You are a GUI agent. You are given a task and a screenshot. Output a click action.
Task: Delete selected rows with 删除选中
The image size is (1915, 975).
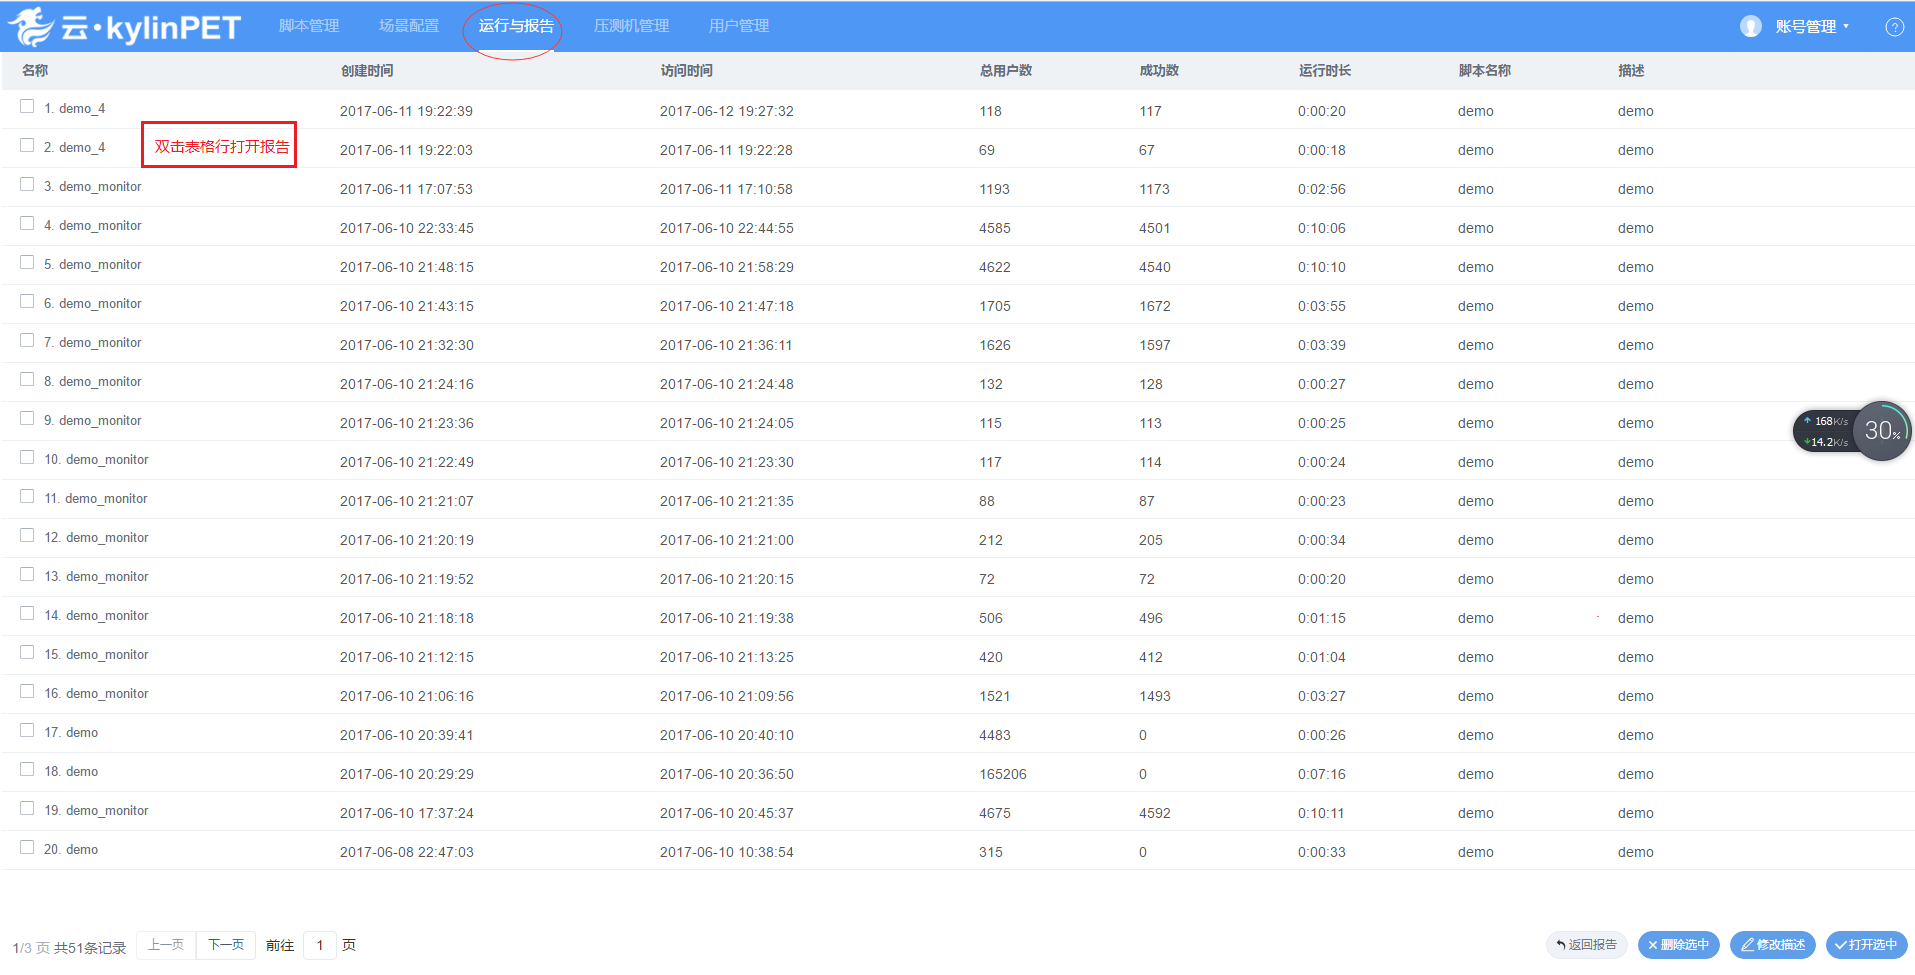click(x=1678, y=945)
